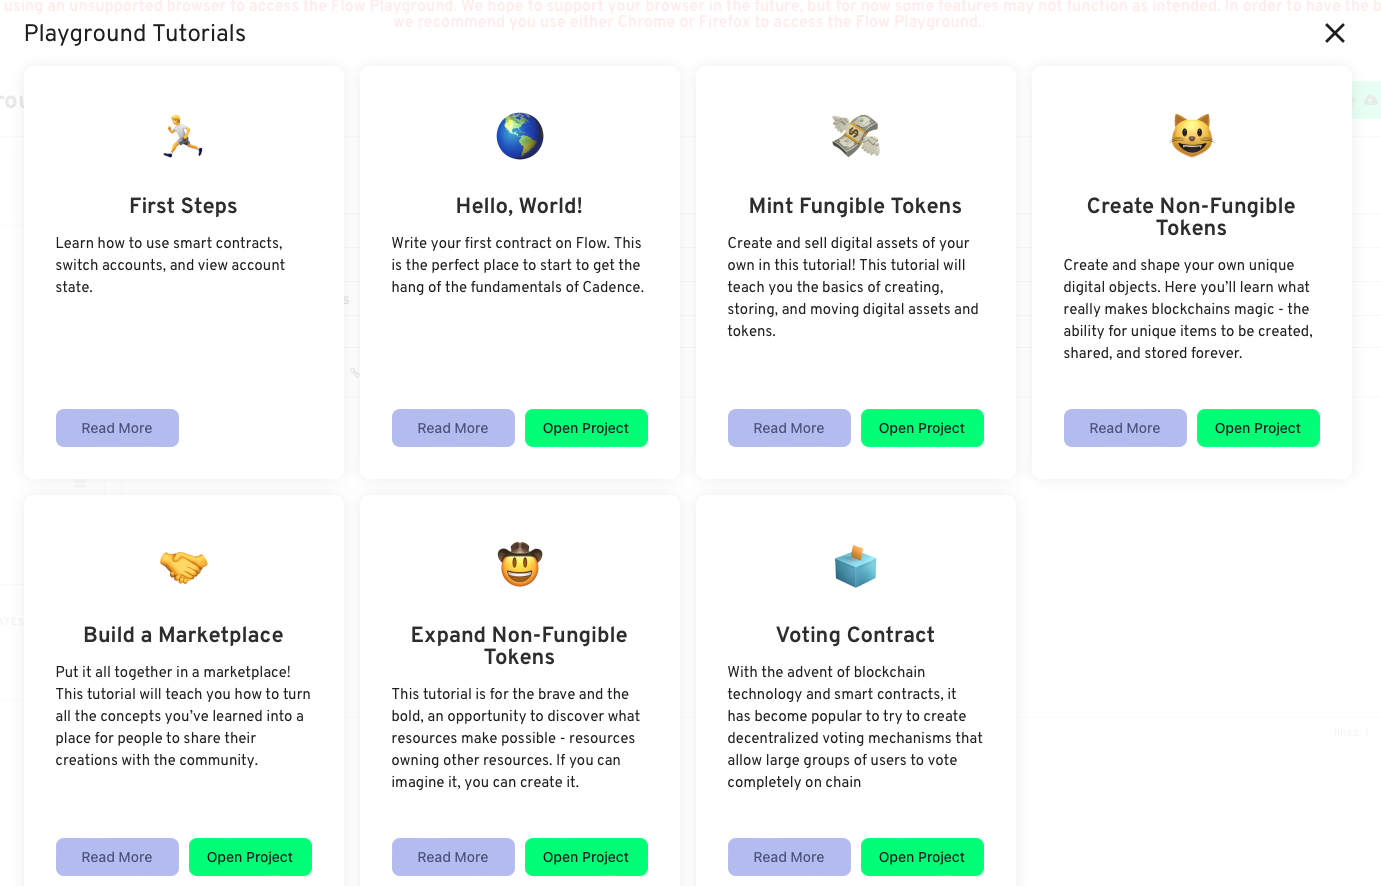The width and height of the screenshot is (1381, 886).
Task: Open the Create Non-Fungible Tokens project
Action: tap(1258, 428)
